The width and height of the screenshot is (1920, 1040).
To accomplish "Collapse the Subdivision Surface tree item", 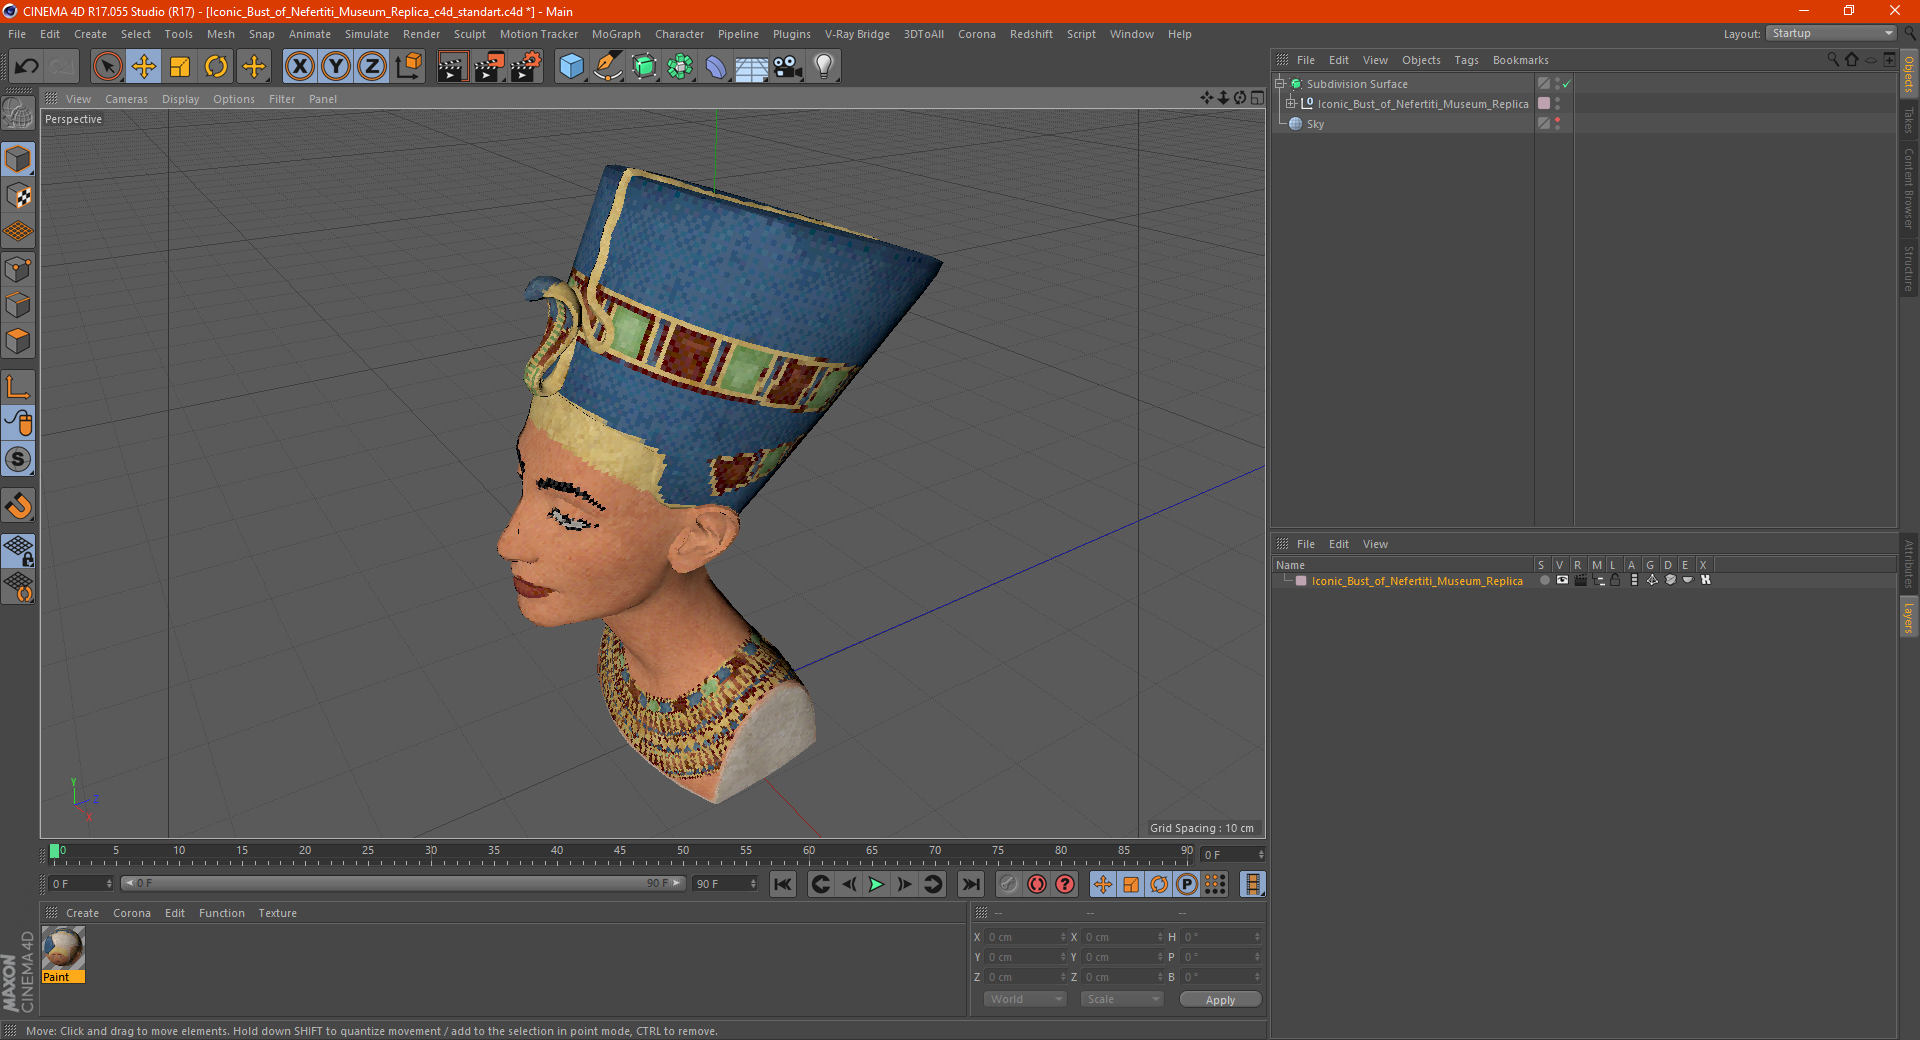I will point(1279,84).
